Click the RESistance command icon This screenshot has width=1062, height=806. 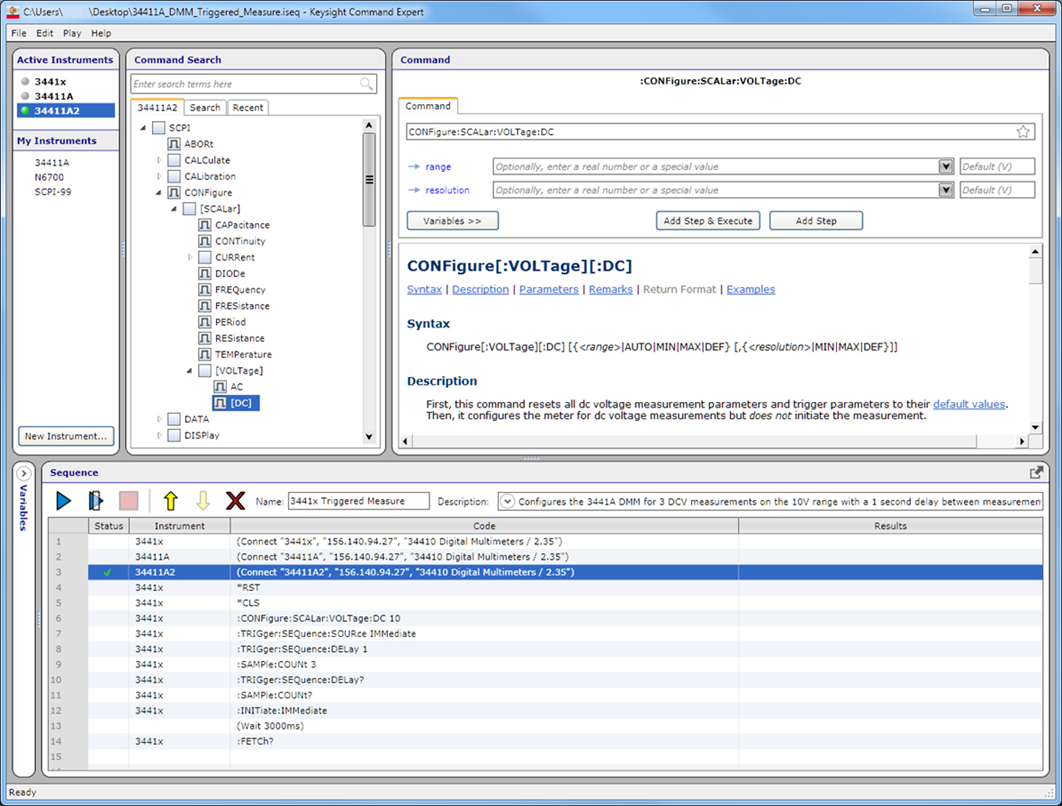[205, 338]
